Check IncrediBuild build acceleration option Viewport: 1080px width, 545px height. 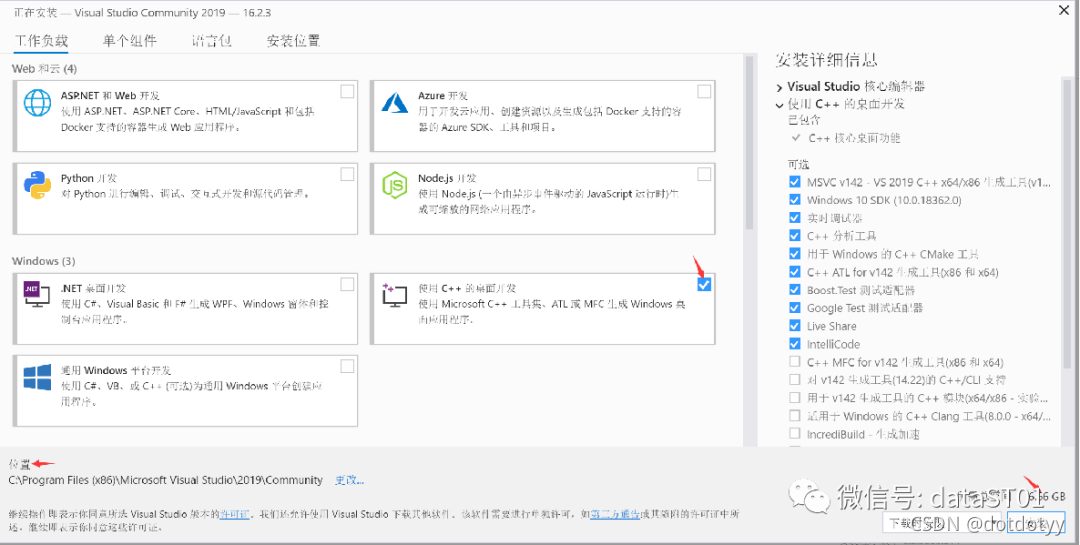pos(794,434)
